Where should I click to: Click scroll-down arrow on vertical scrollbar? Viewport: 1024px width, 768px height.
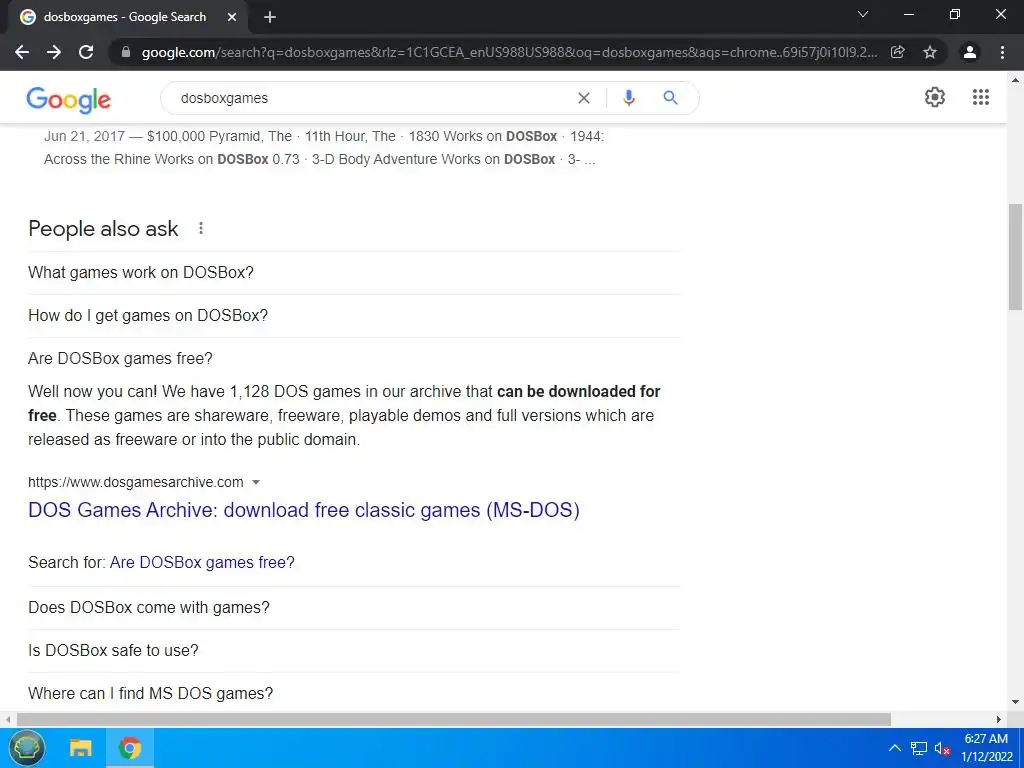[x=1015, y=702]
